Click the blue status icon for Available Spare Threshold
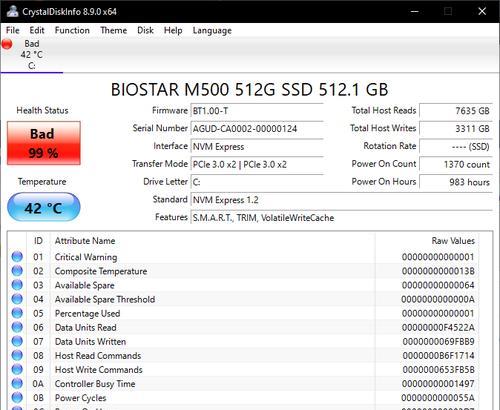The height and width of the screenshot is (410, 500). pos(17,299)
